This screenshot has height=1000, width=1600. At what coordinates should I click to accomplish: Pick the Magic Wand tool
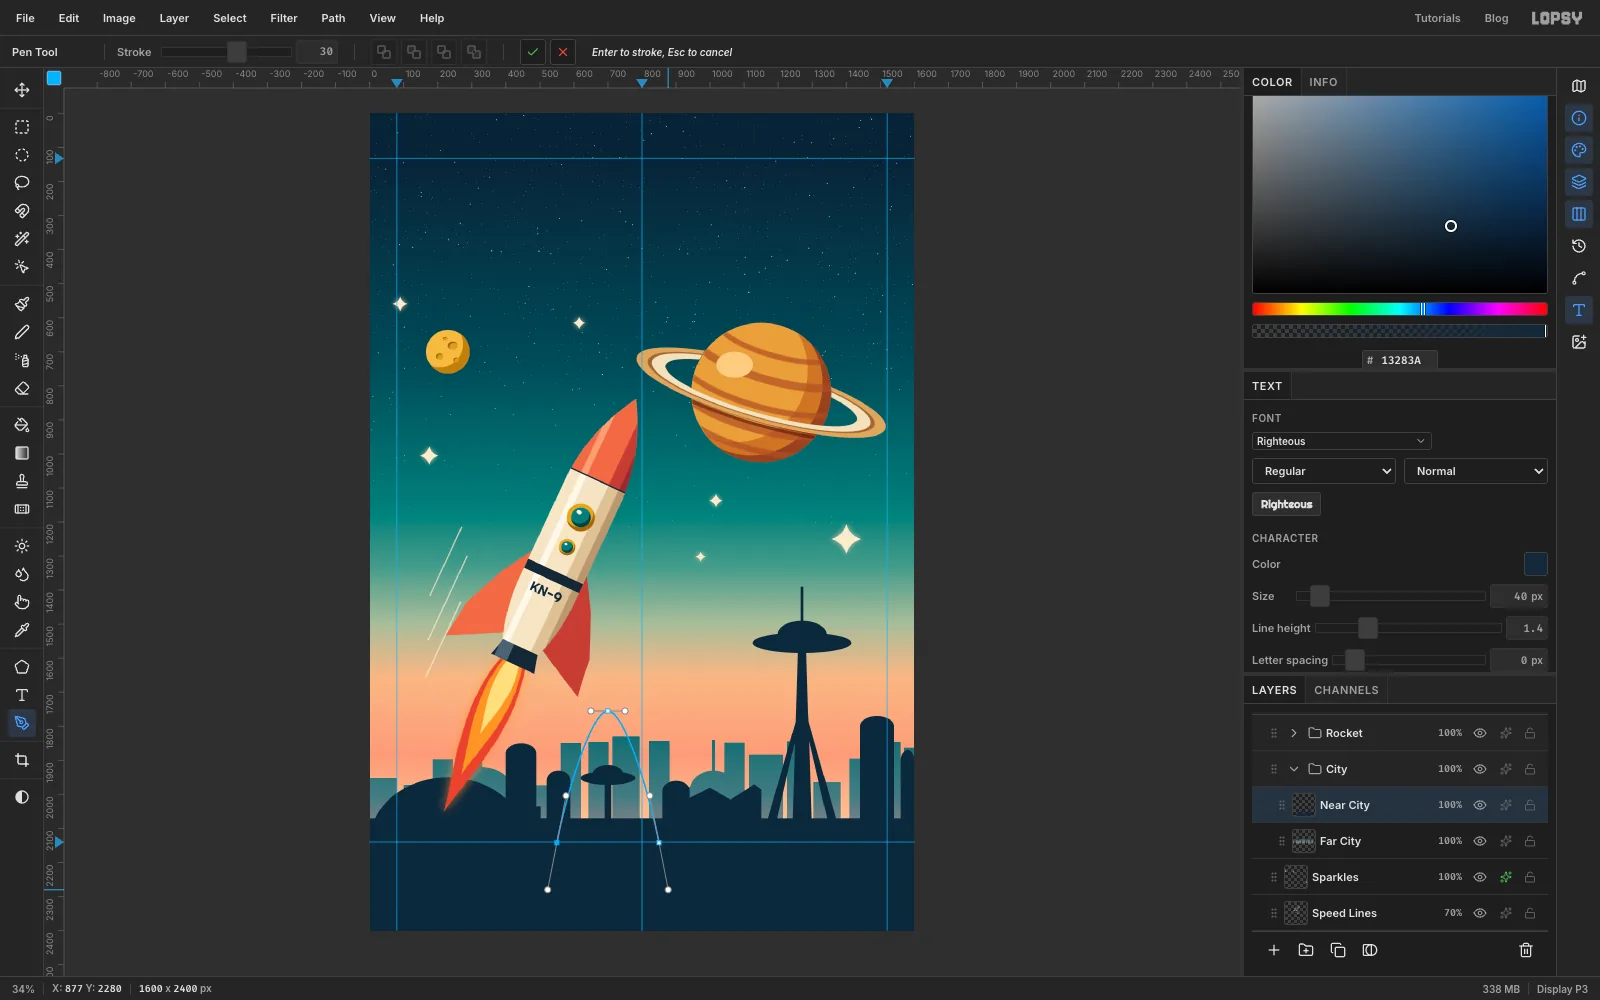coord(22,239)
